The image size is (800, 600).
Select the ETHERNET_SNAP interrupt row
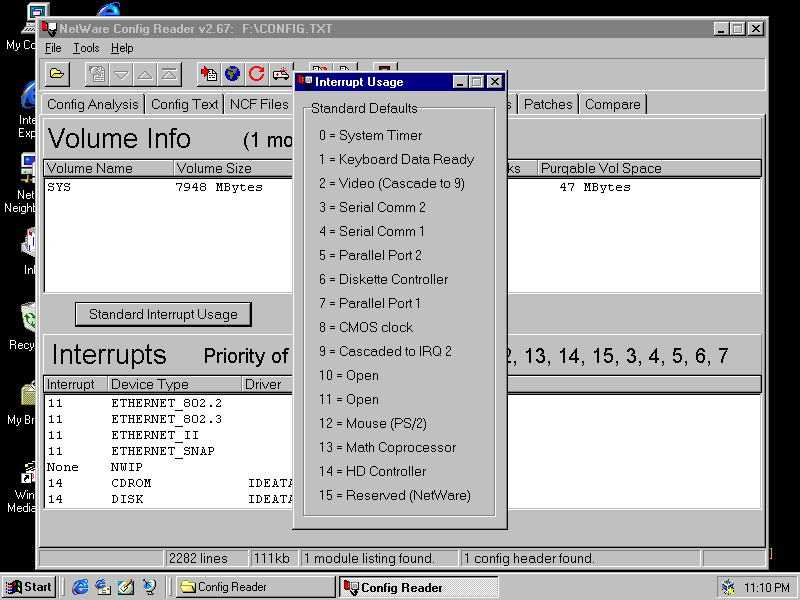point(169,451)
